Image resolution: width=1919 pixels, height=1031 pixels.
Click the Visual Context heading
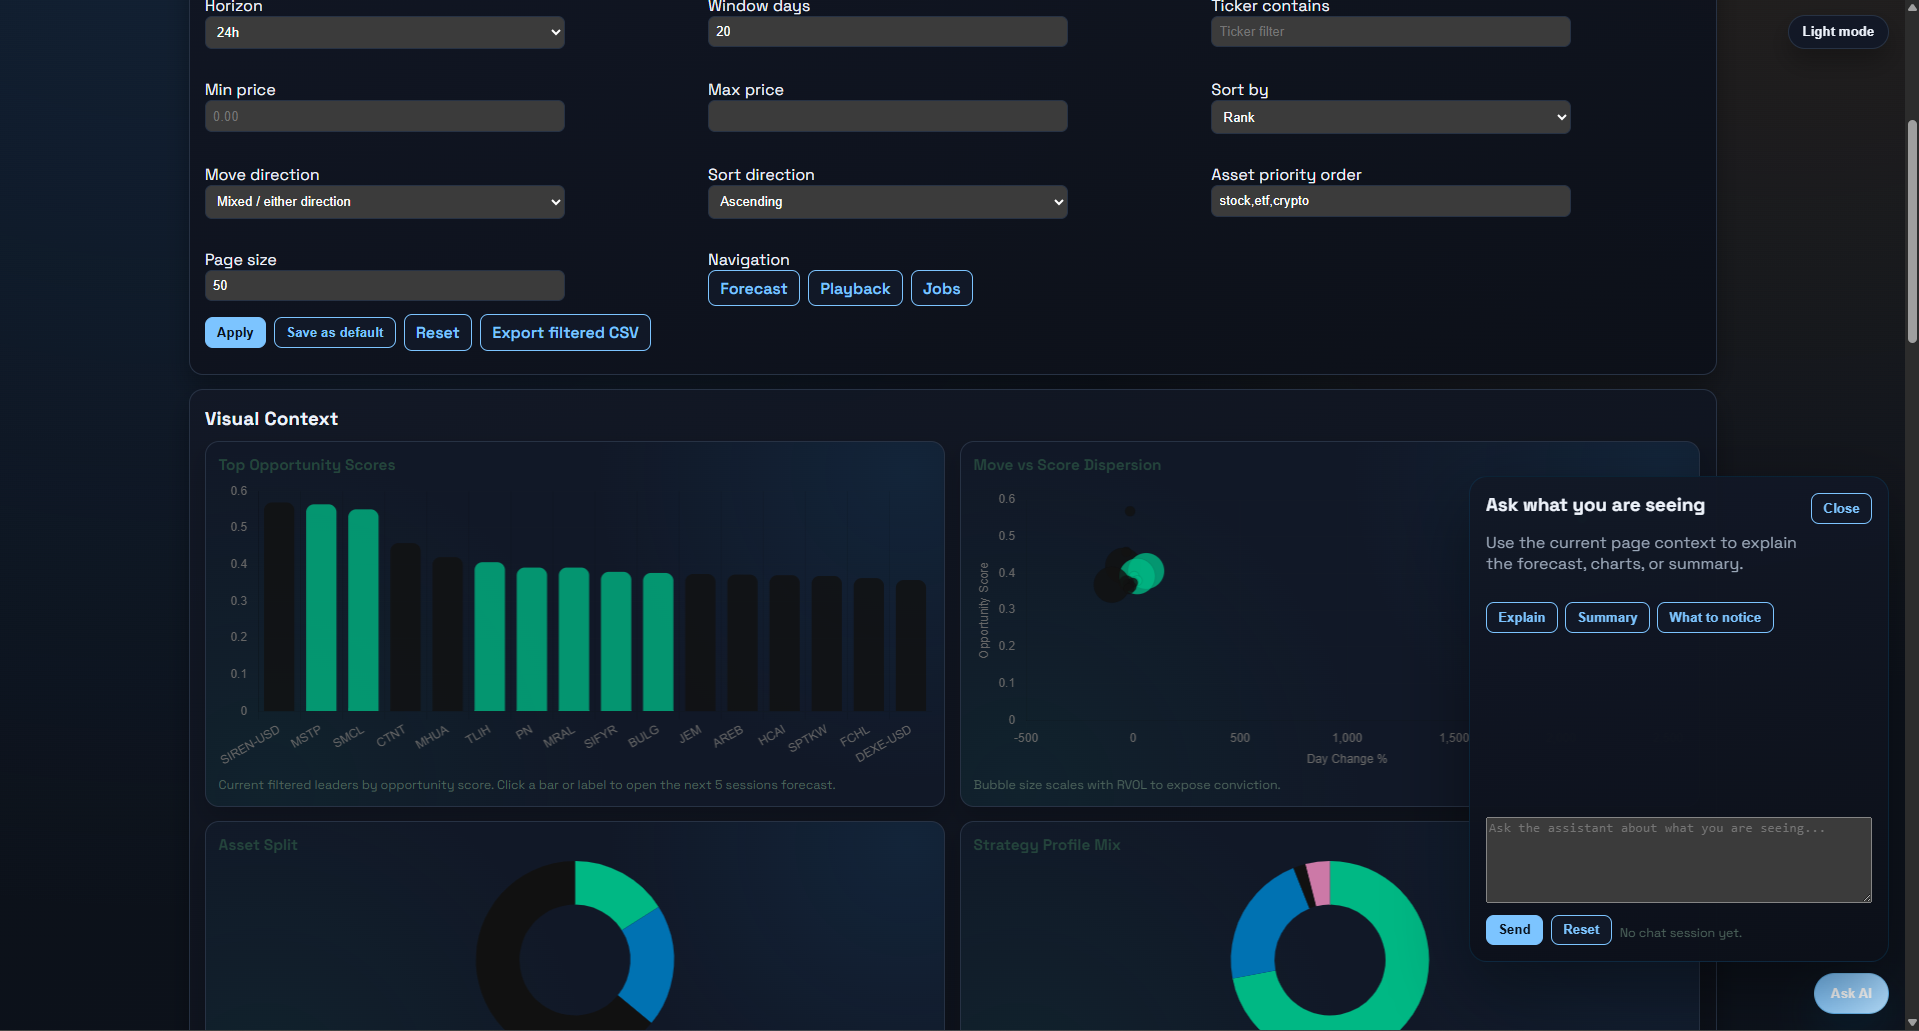(271, 419)
